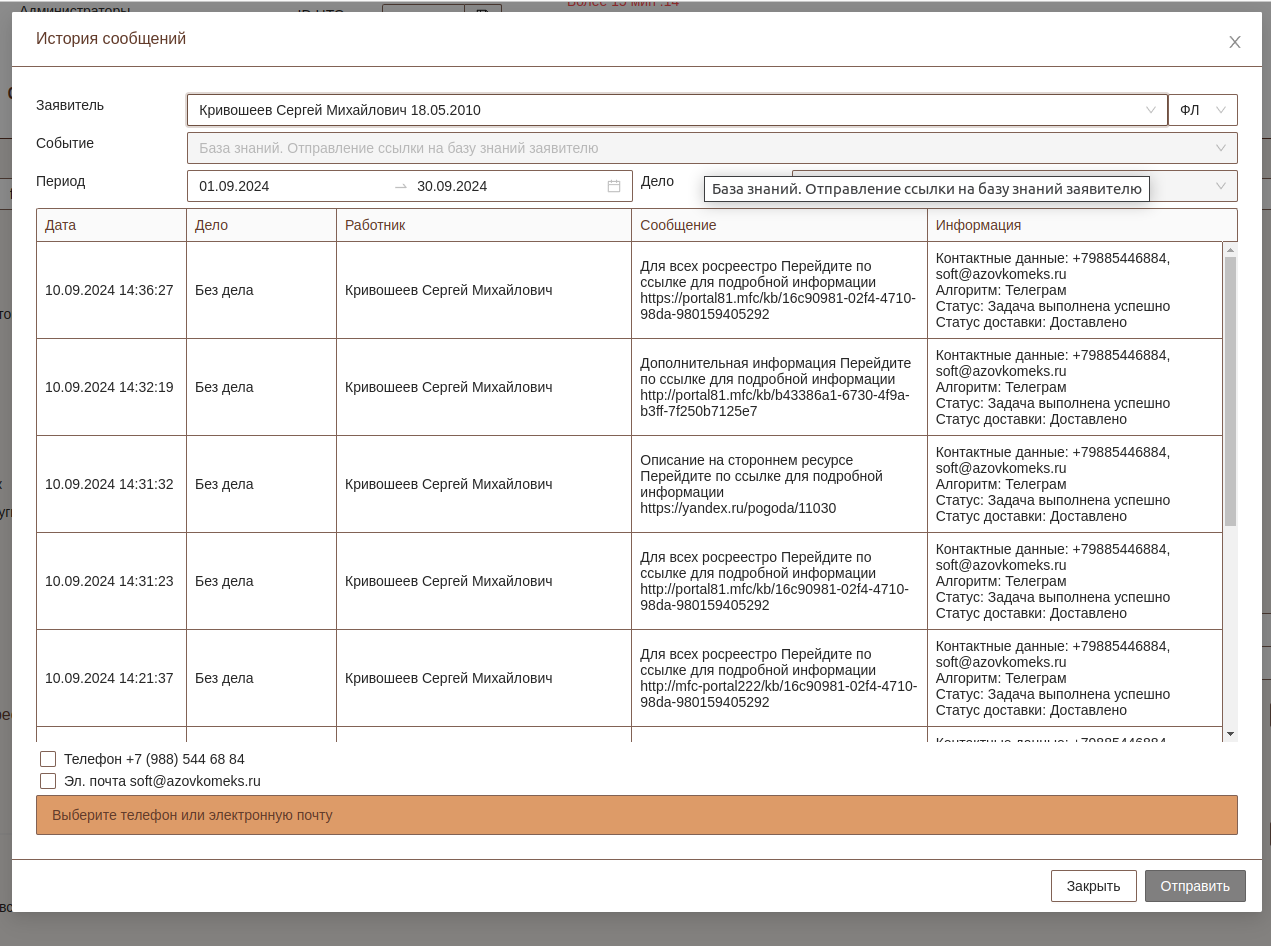Screen dimensions: 1271x946
Task: Enable the Телефон +7 (988) 544 68 84 checkbox
Action: pyautogui.click(x=48, y=759)
